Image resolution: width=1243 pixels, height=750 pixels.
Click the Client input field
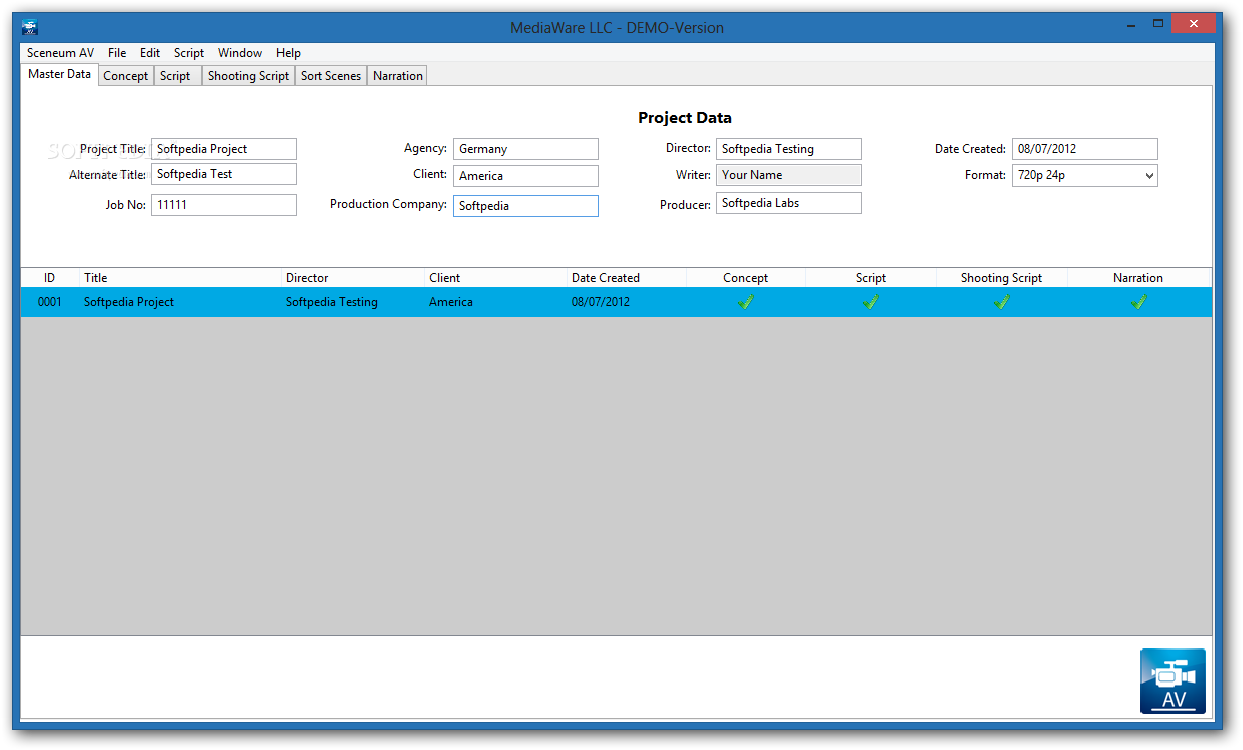pyautogui.click(x=526, y=176)
